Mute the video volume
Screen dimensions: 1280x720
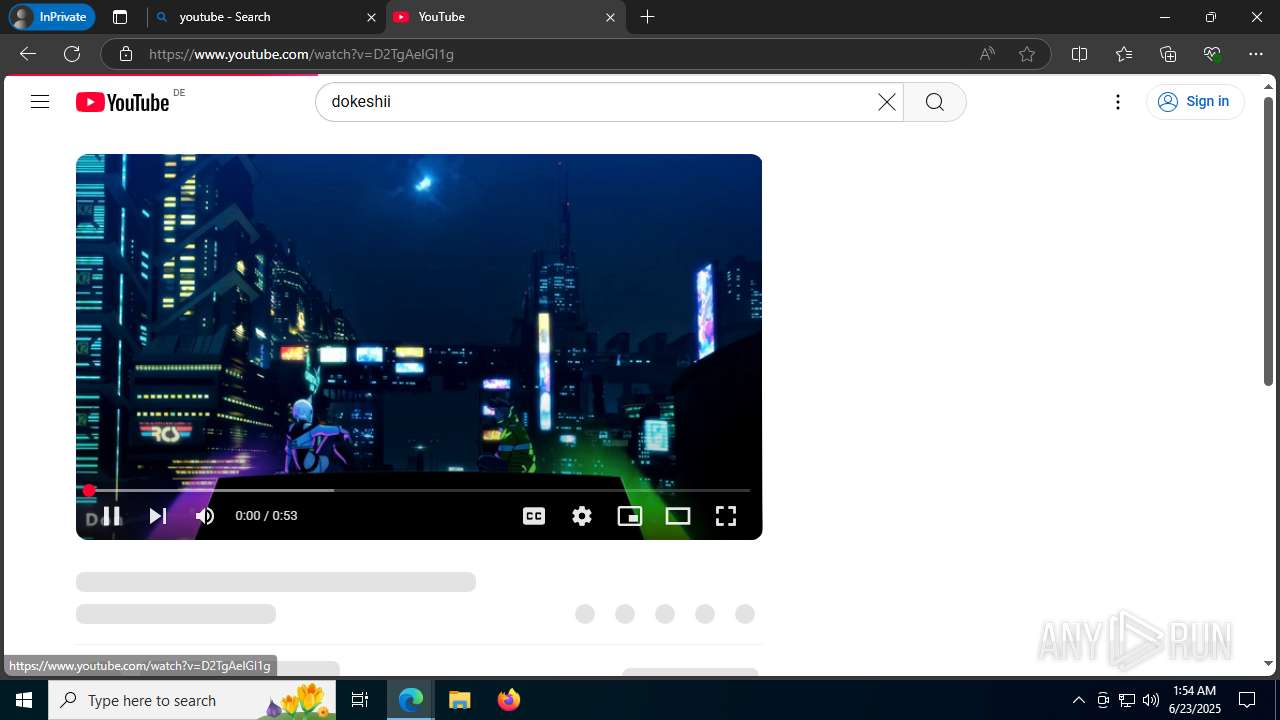205,516
